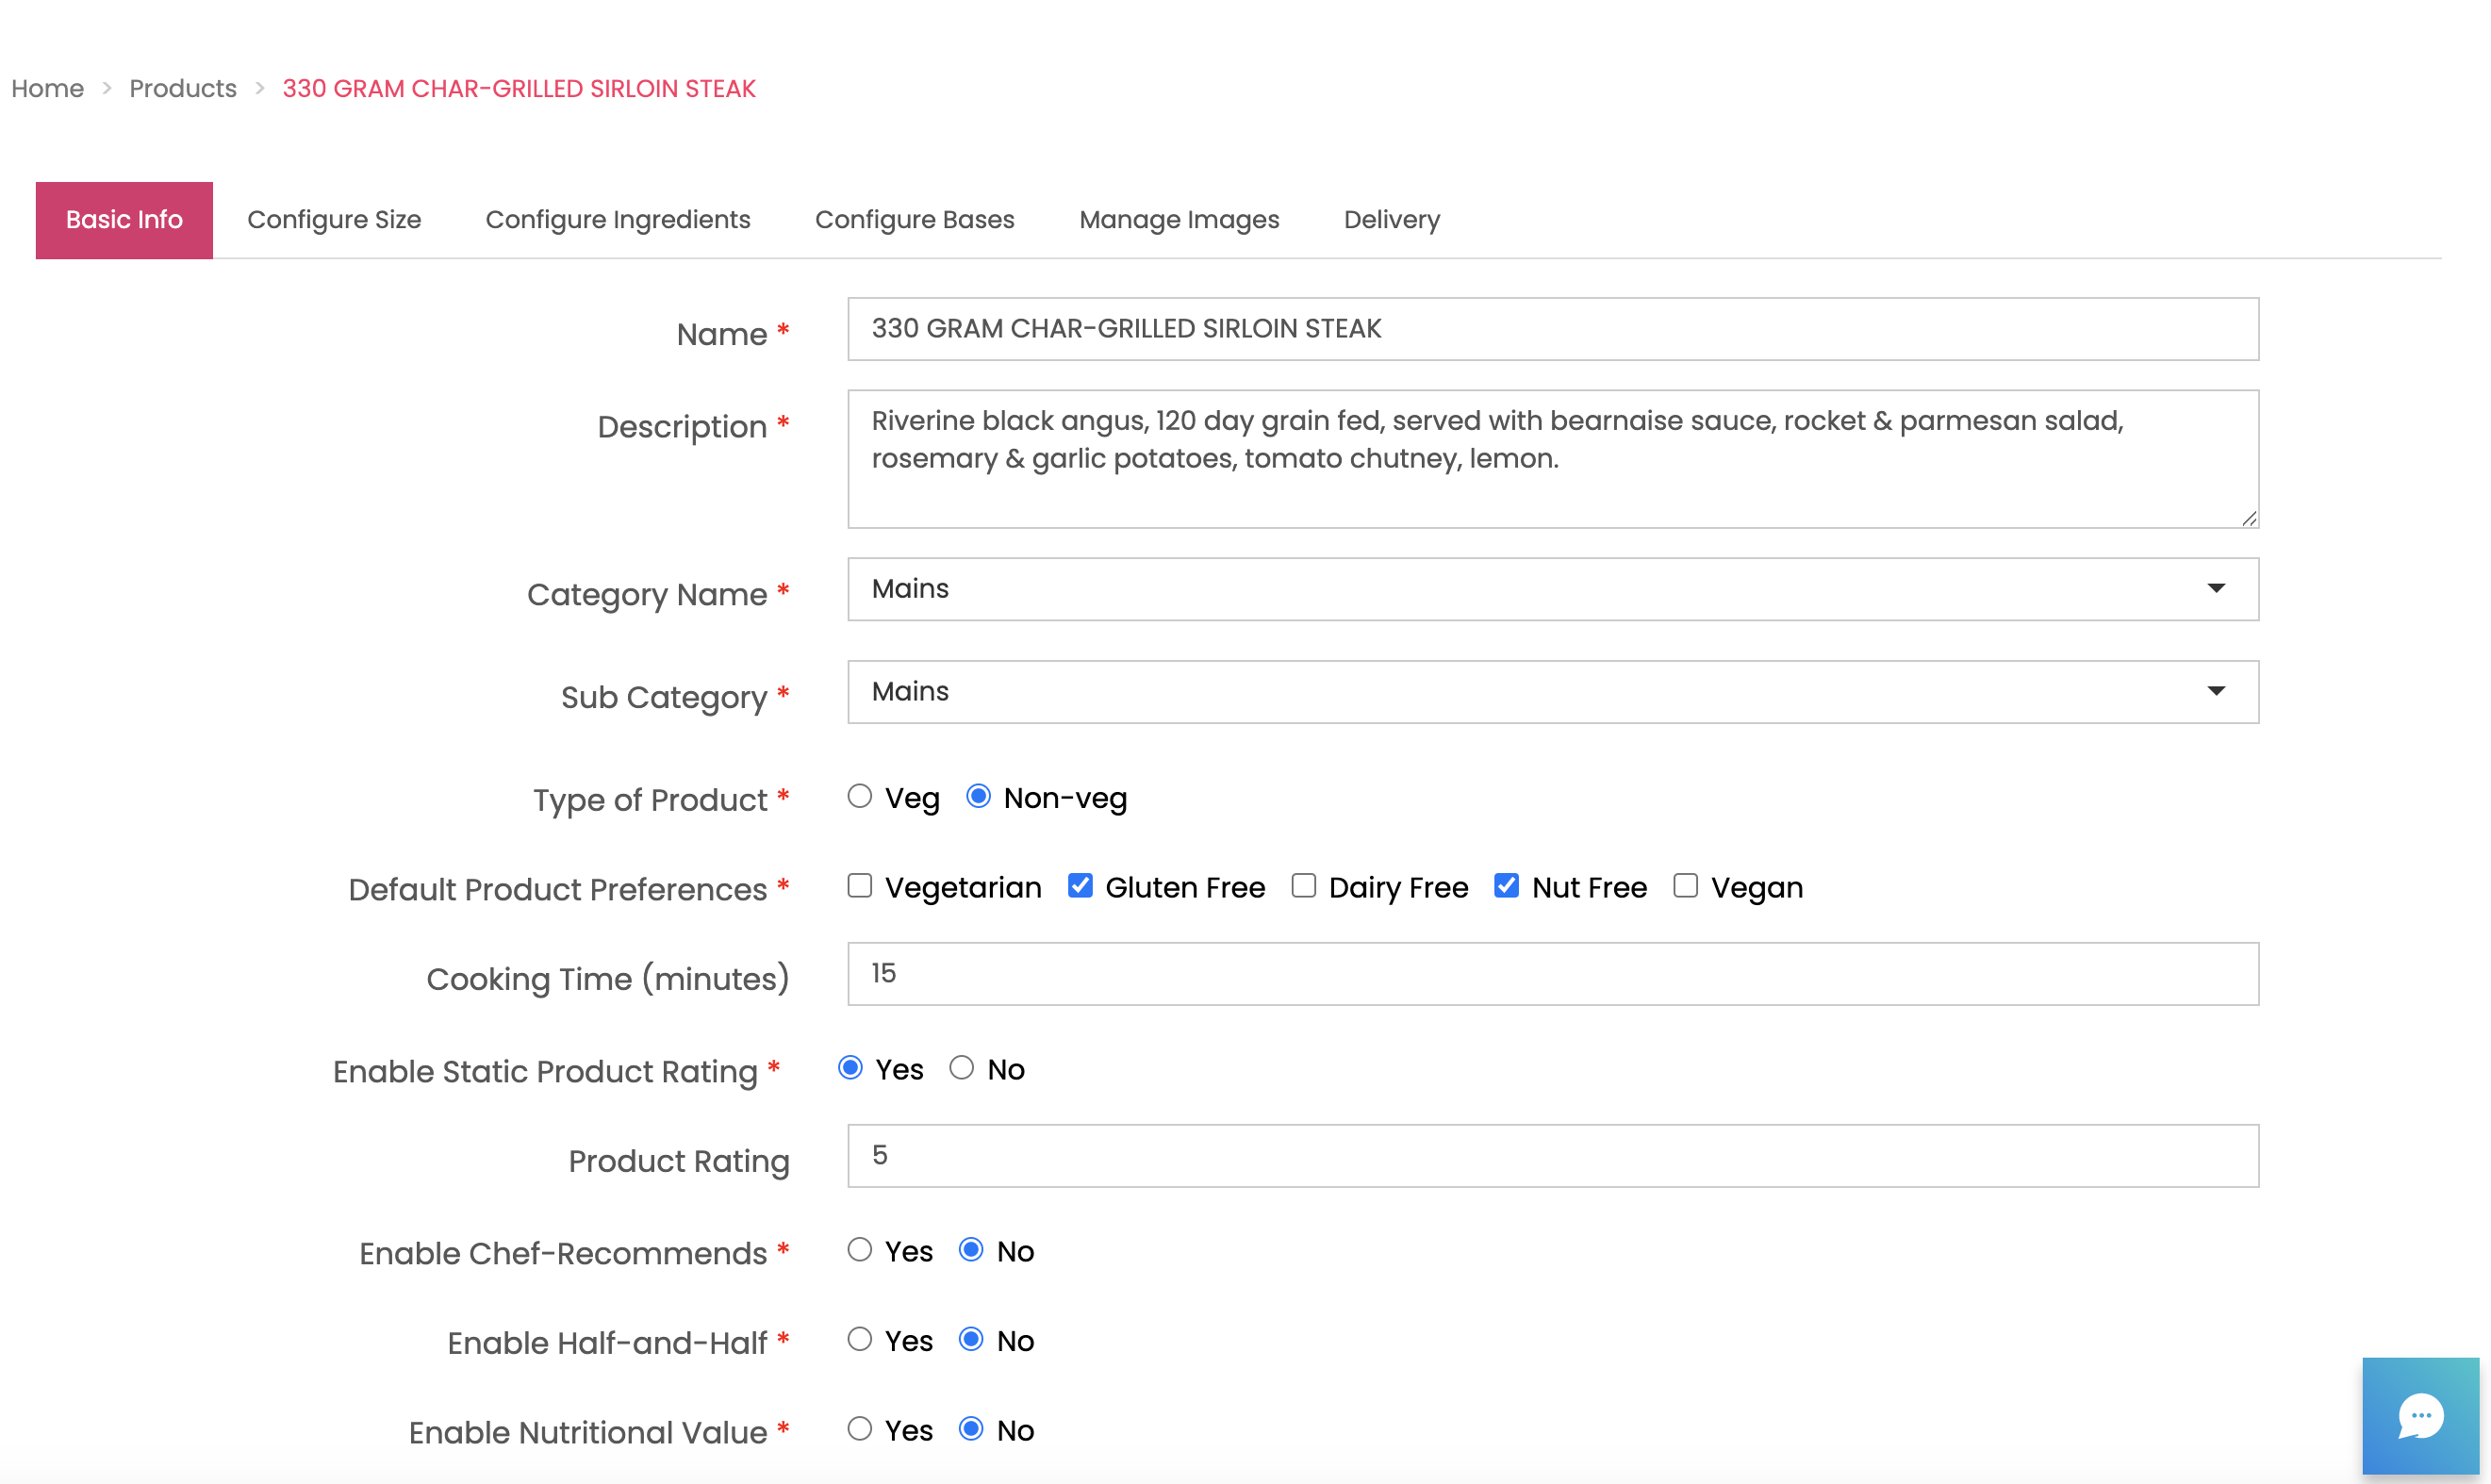The width and height of the screenshot is (2491, 1484).
Task: Choose Yes for Enable Half-and-Half
Action: [859, 1339]
